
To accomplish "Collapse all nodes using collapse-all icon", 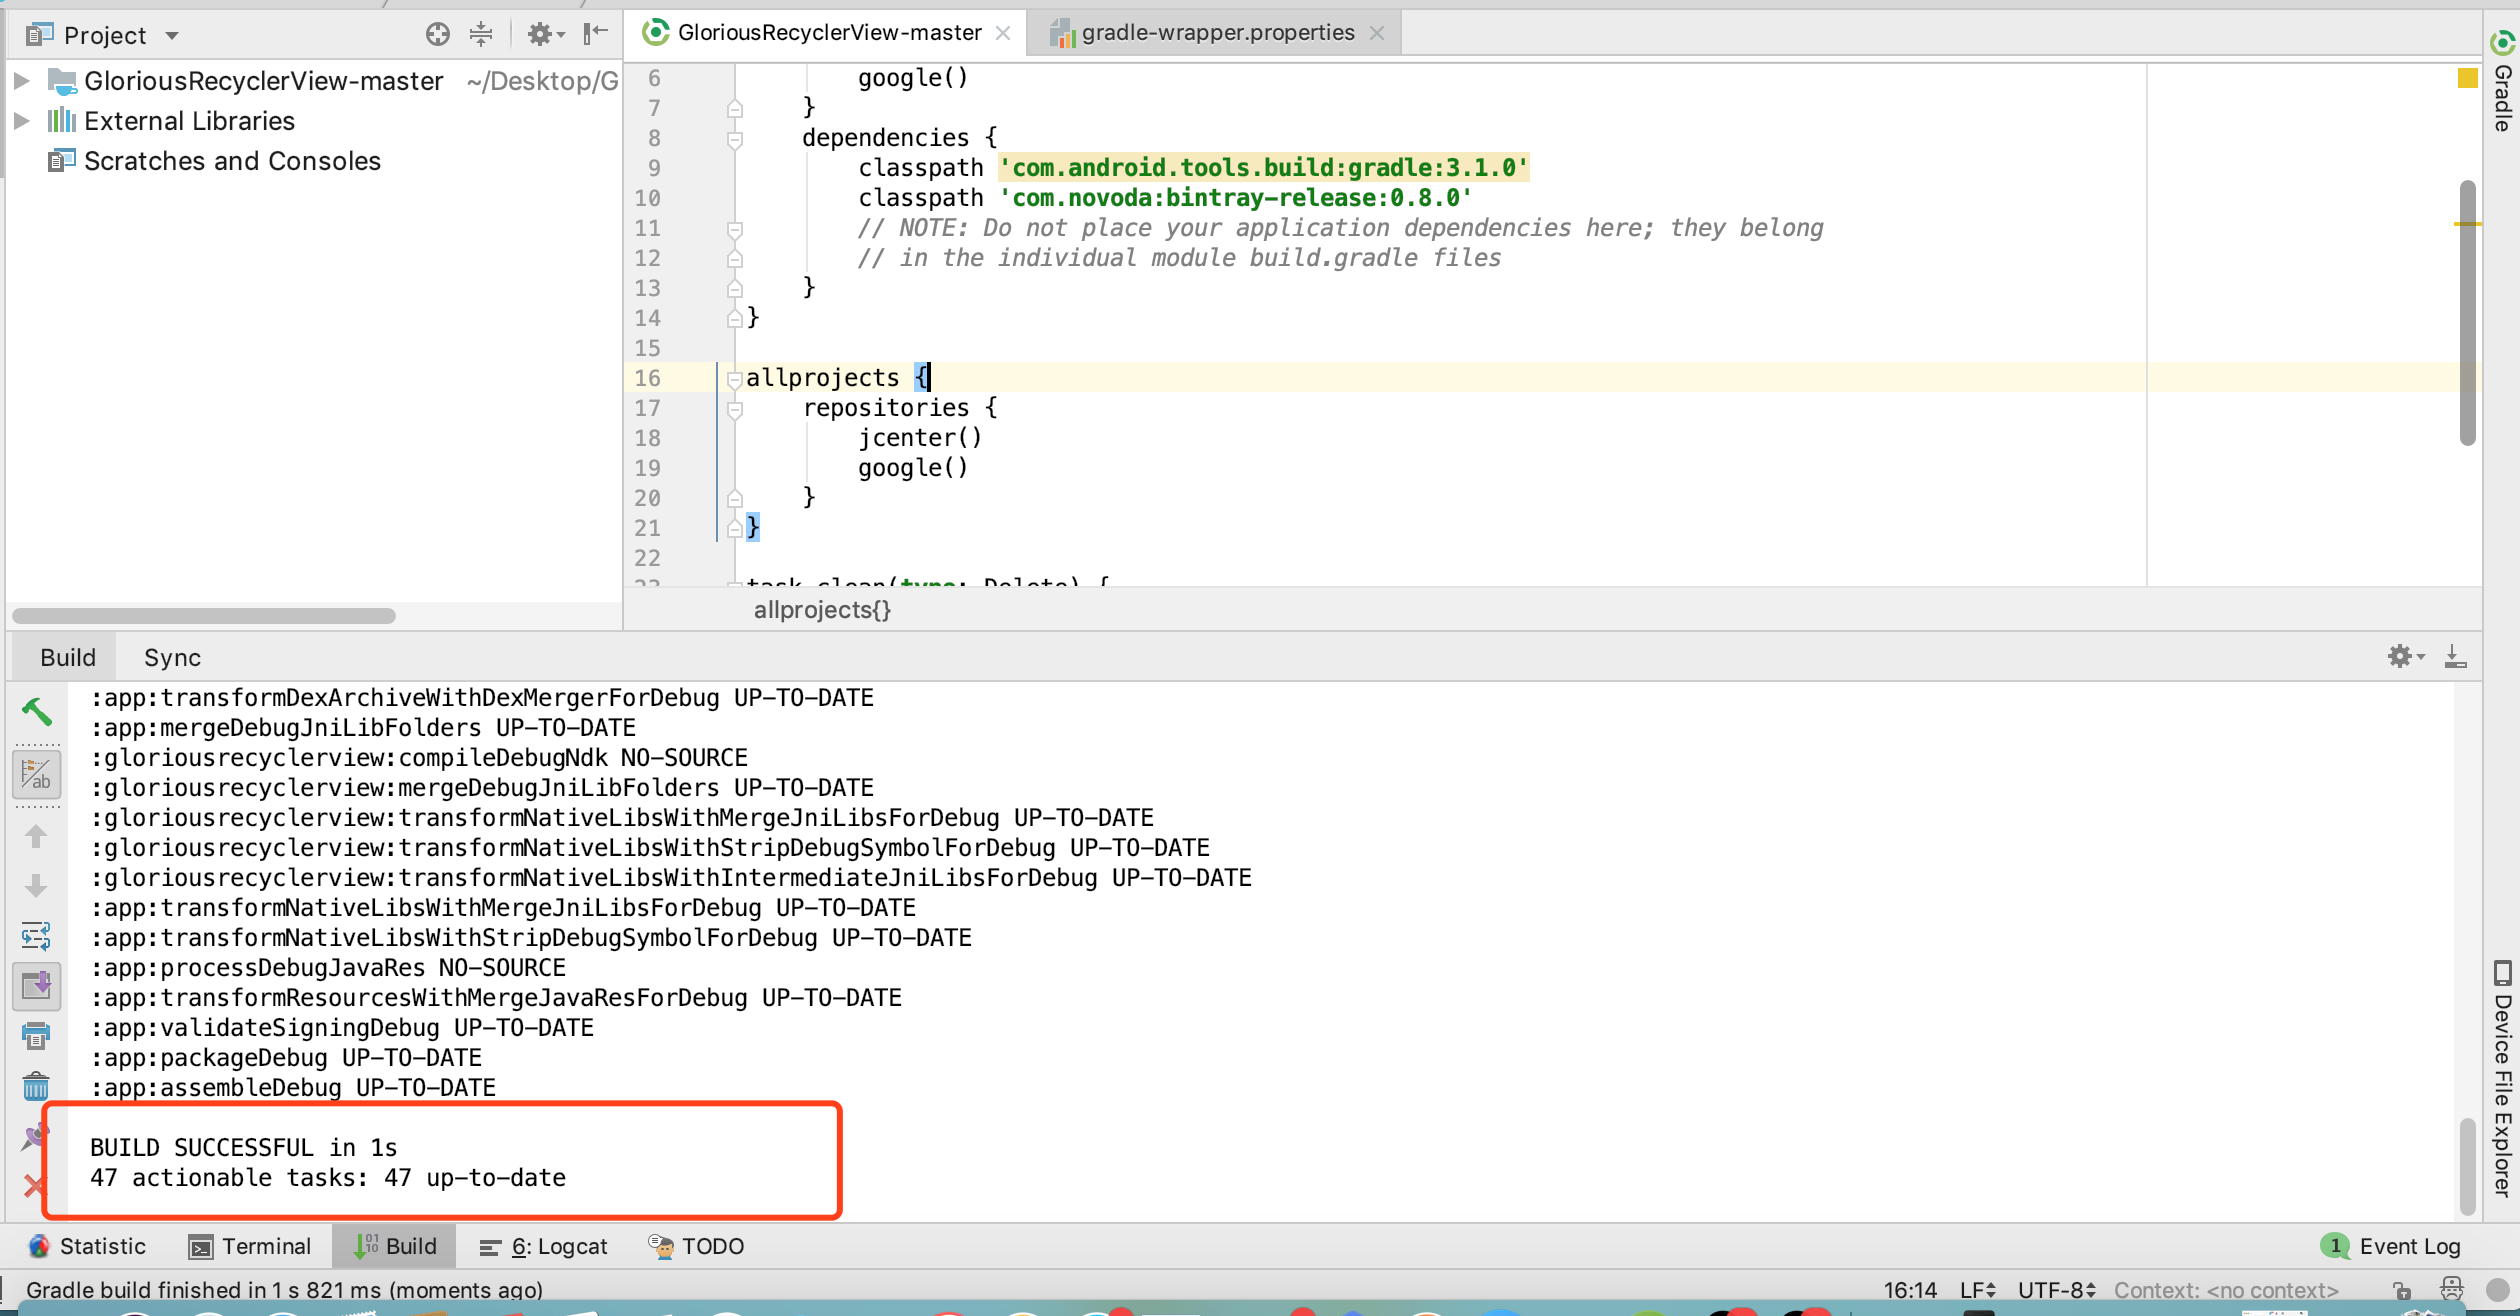I will (483, 33).
